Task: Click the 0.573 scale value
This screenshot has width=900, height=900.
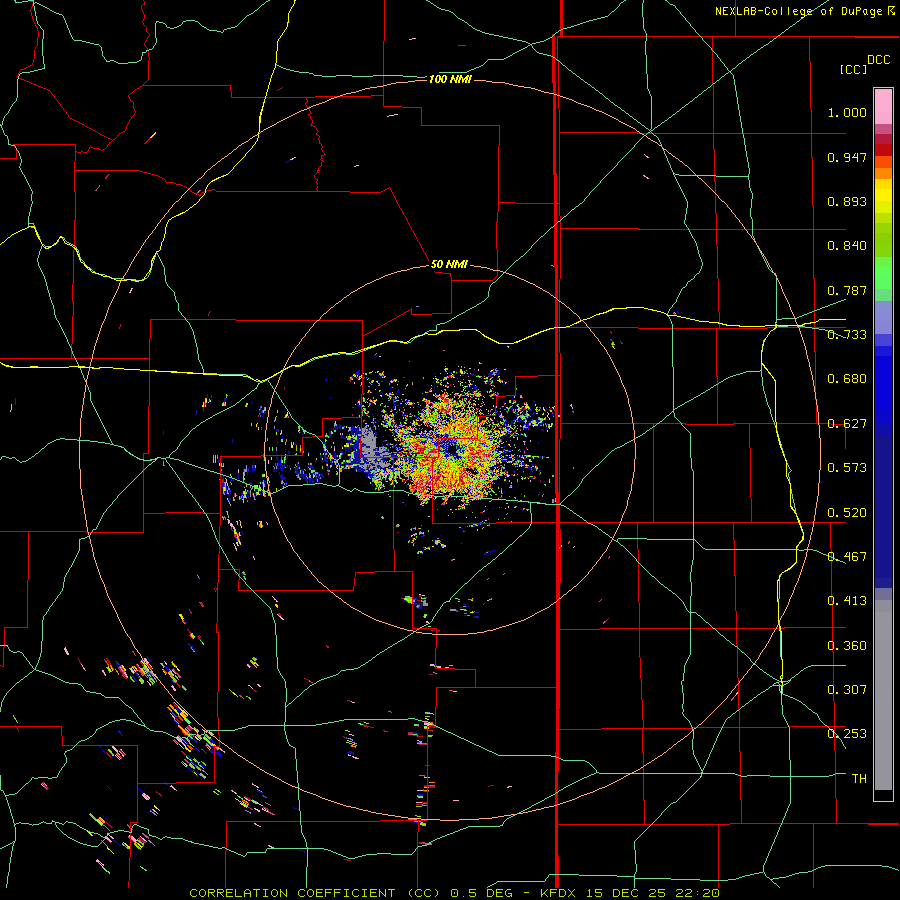Action: (847, 468)
